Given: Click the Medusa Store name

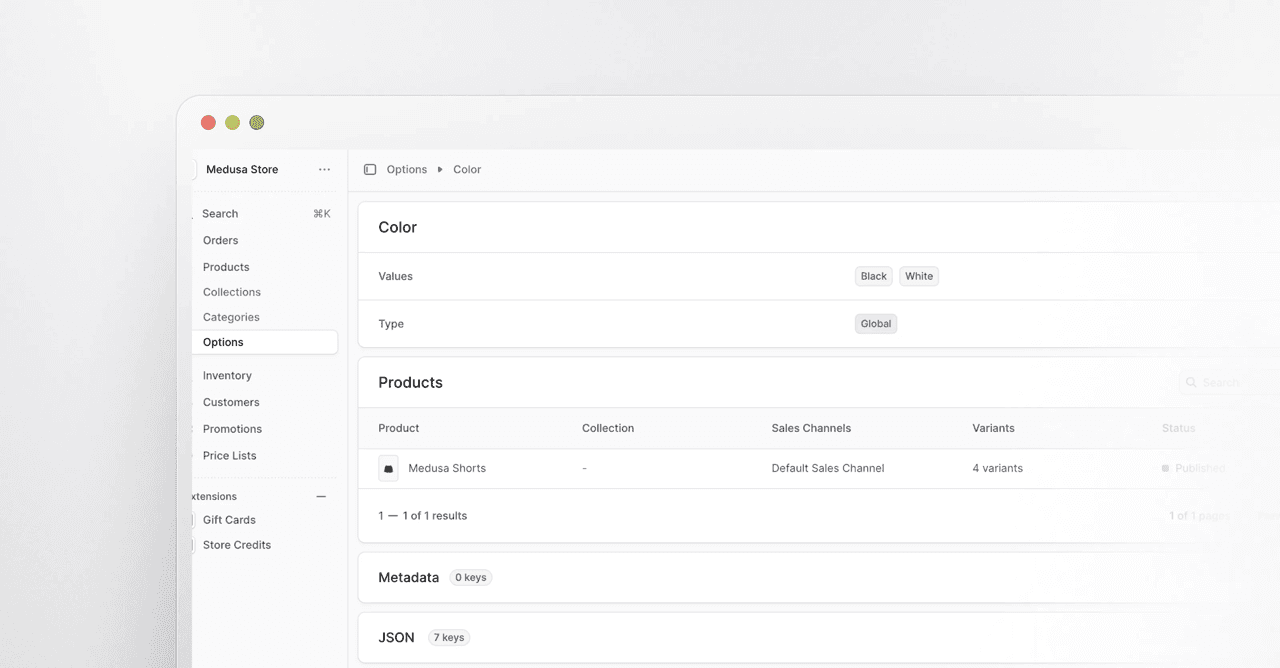Looking at the screenshot, I should click(x=242, y=170).
